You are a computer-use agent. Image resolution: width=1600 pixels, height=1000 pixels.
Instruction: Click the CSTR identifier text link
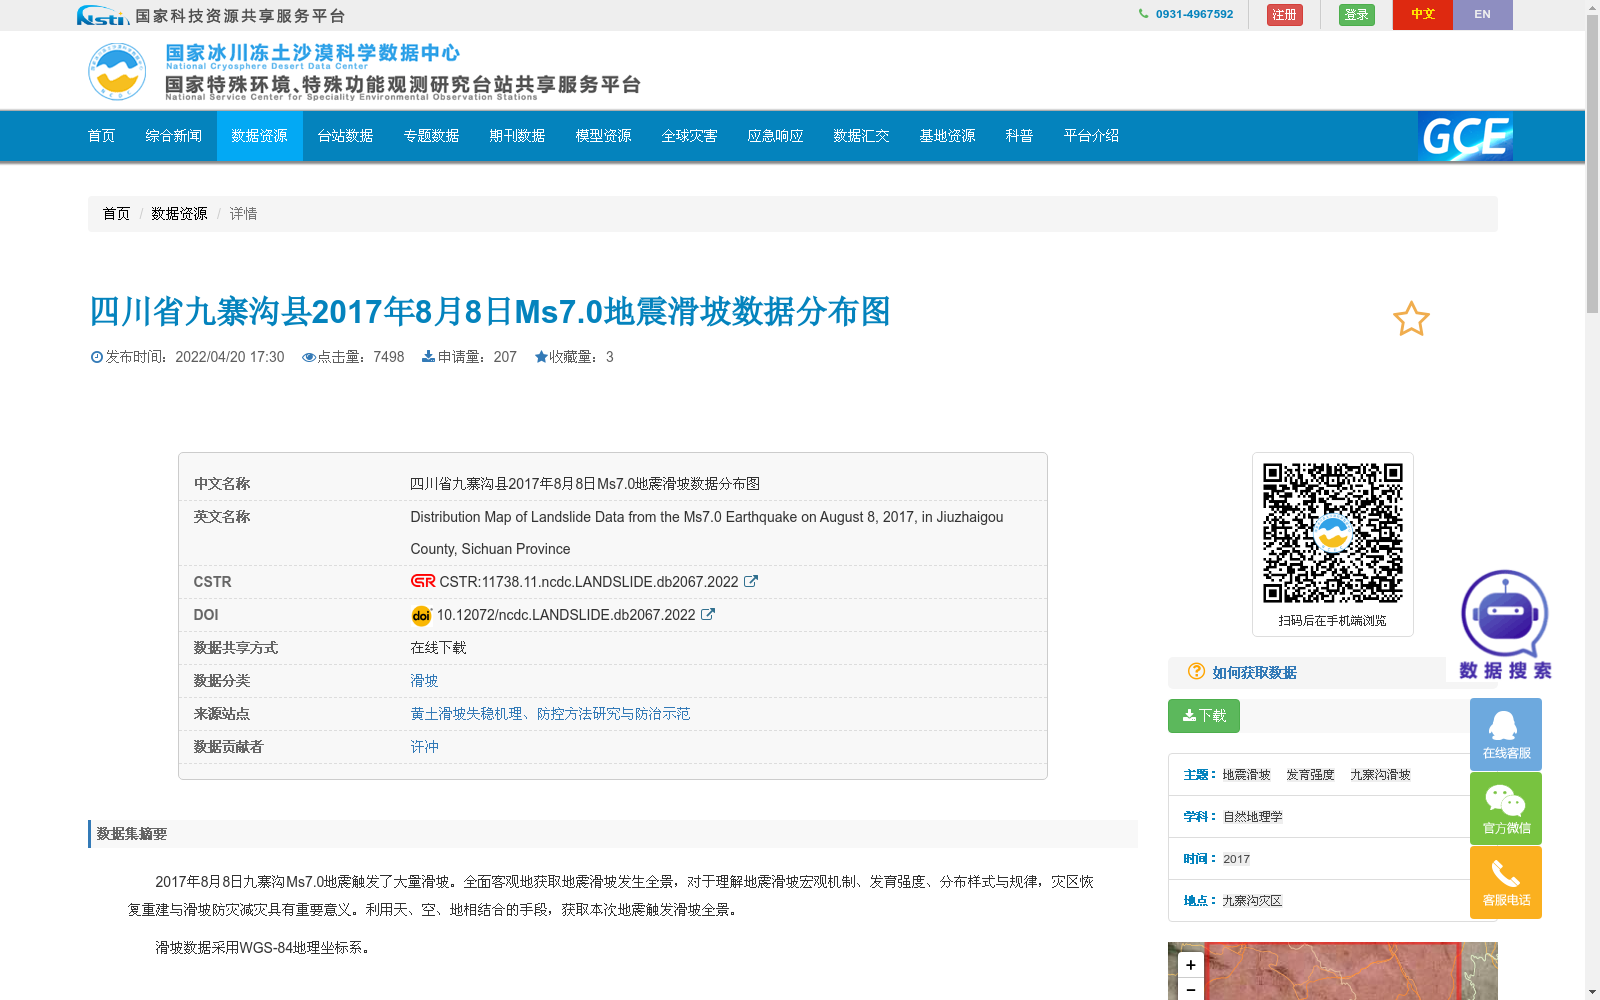589,582
